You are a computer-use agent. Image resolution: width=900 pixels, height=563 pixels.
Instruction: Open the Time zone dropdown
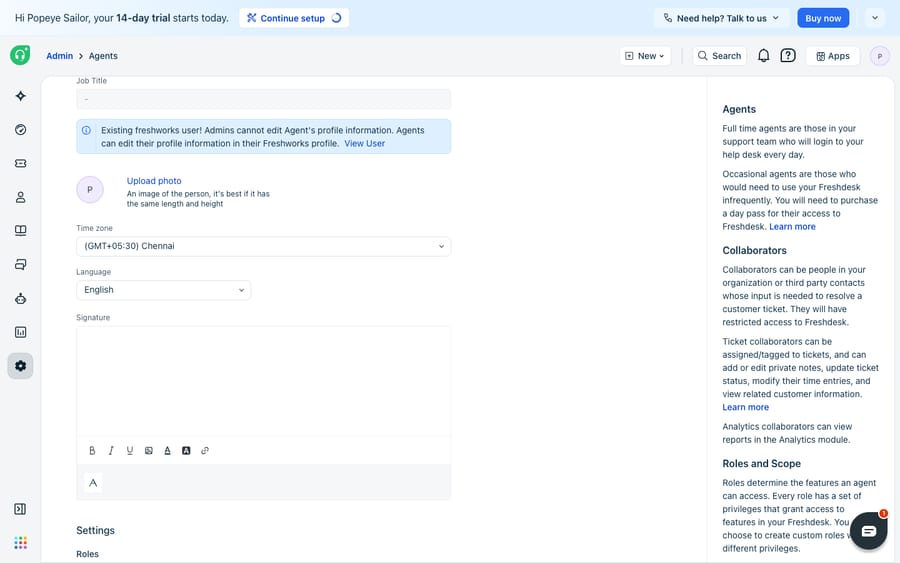pos(263,246)
